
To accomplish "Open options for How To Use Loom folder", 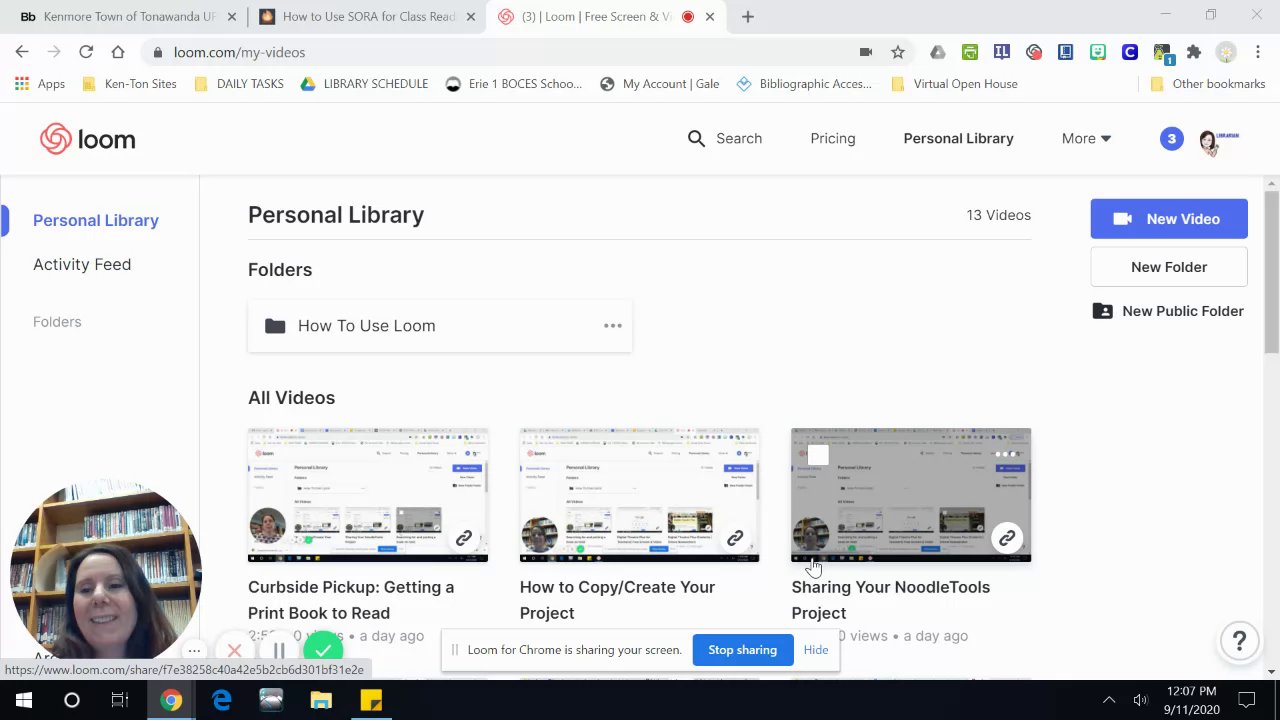I will tap(613, 326).
